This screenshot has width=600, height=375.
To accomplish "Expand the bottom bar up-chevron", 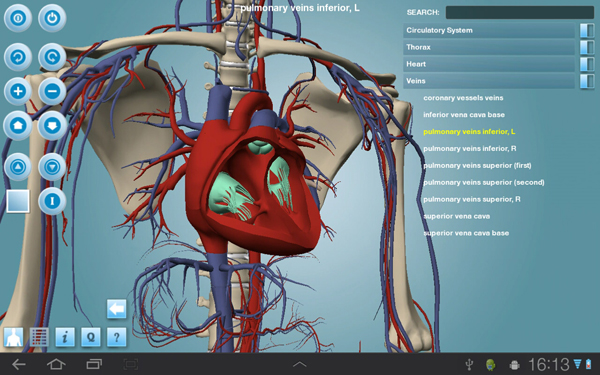I will [300, 364].
